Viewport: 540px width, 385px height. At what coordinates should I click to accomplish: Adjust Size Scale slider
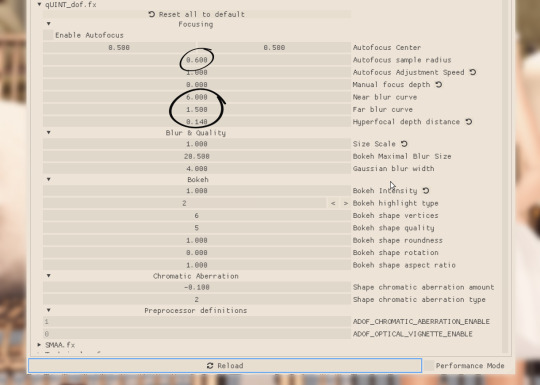point(197,144)
